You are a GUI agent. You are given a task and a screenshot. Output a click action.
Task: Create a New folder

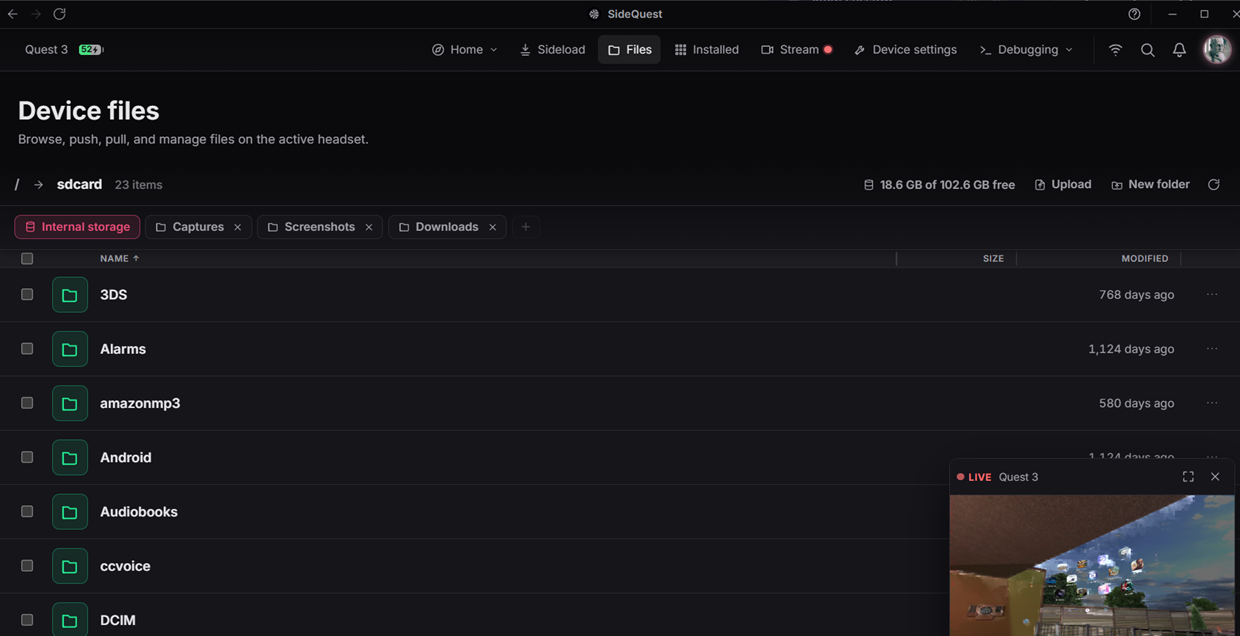[x=1150, y=185]
